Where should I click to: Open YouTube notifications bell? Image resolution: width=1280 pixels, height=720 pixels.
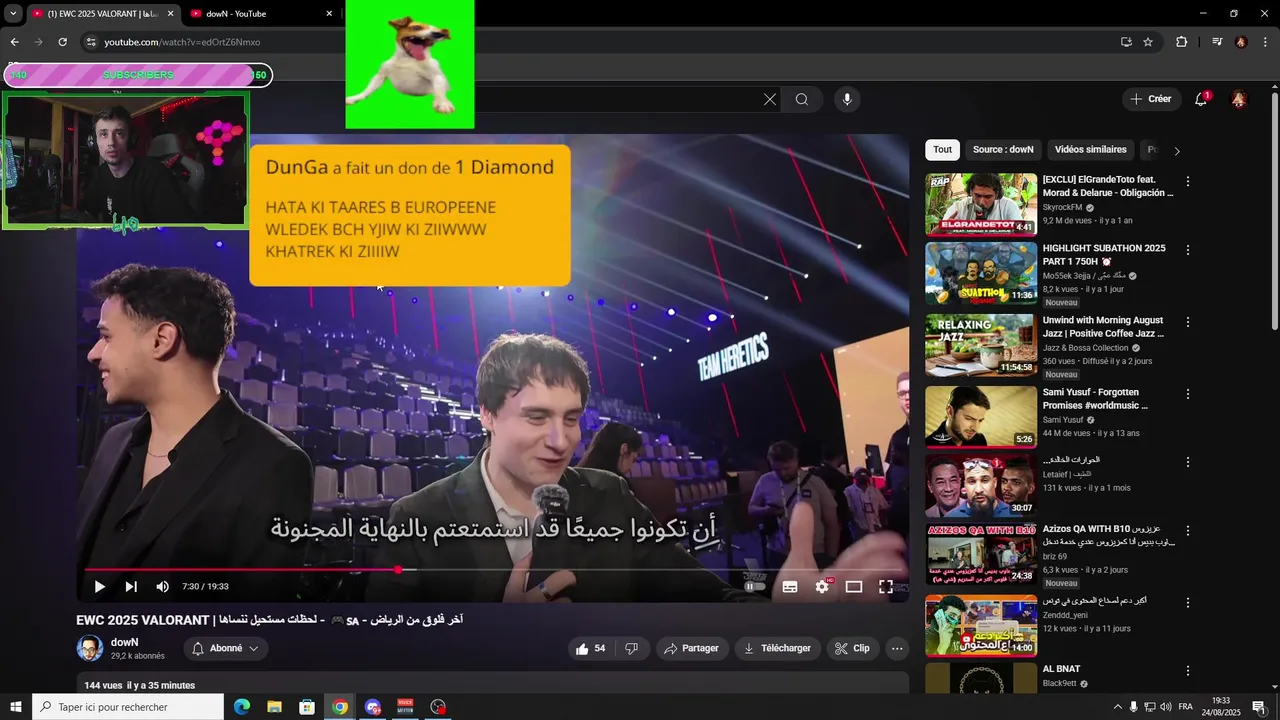[1201, 99]
